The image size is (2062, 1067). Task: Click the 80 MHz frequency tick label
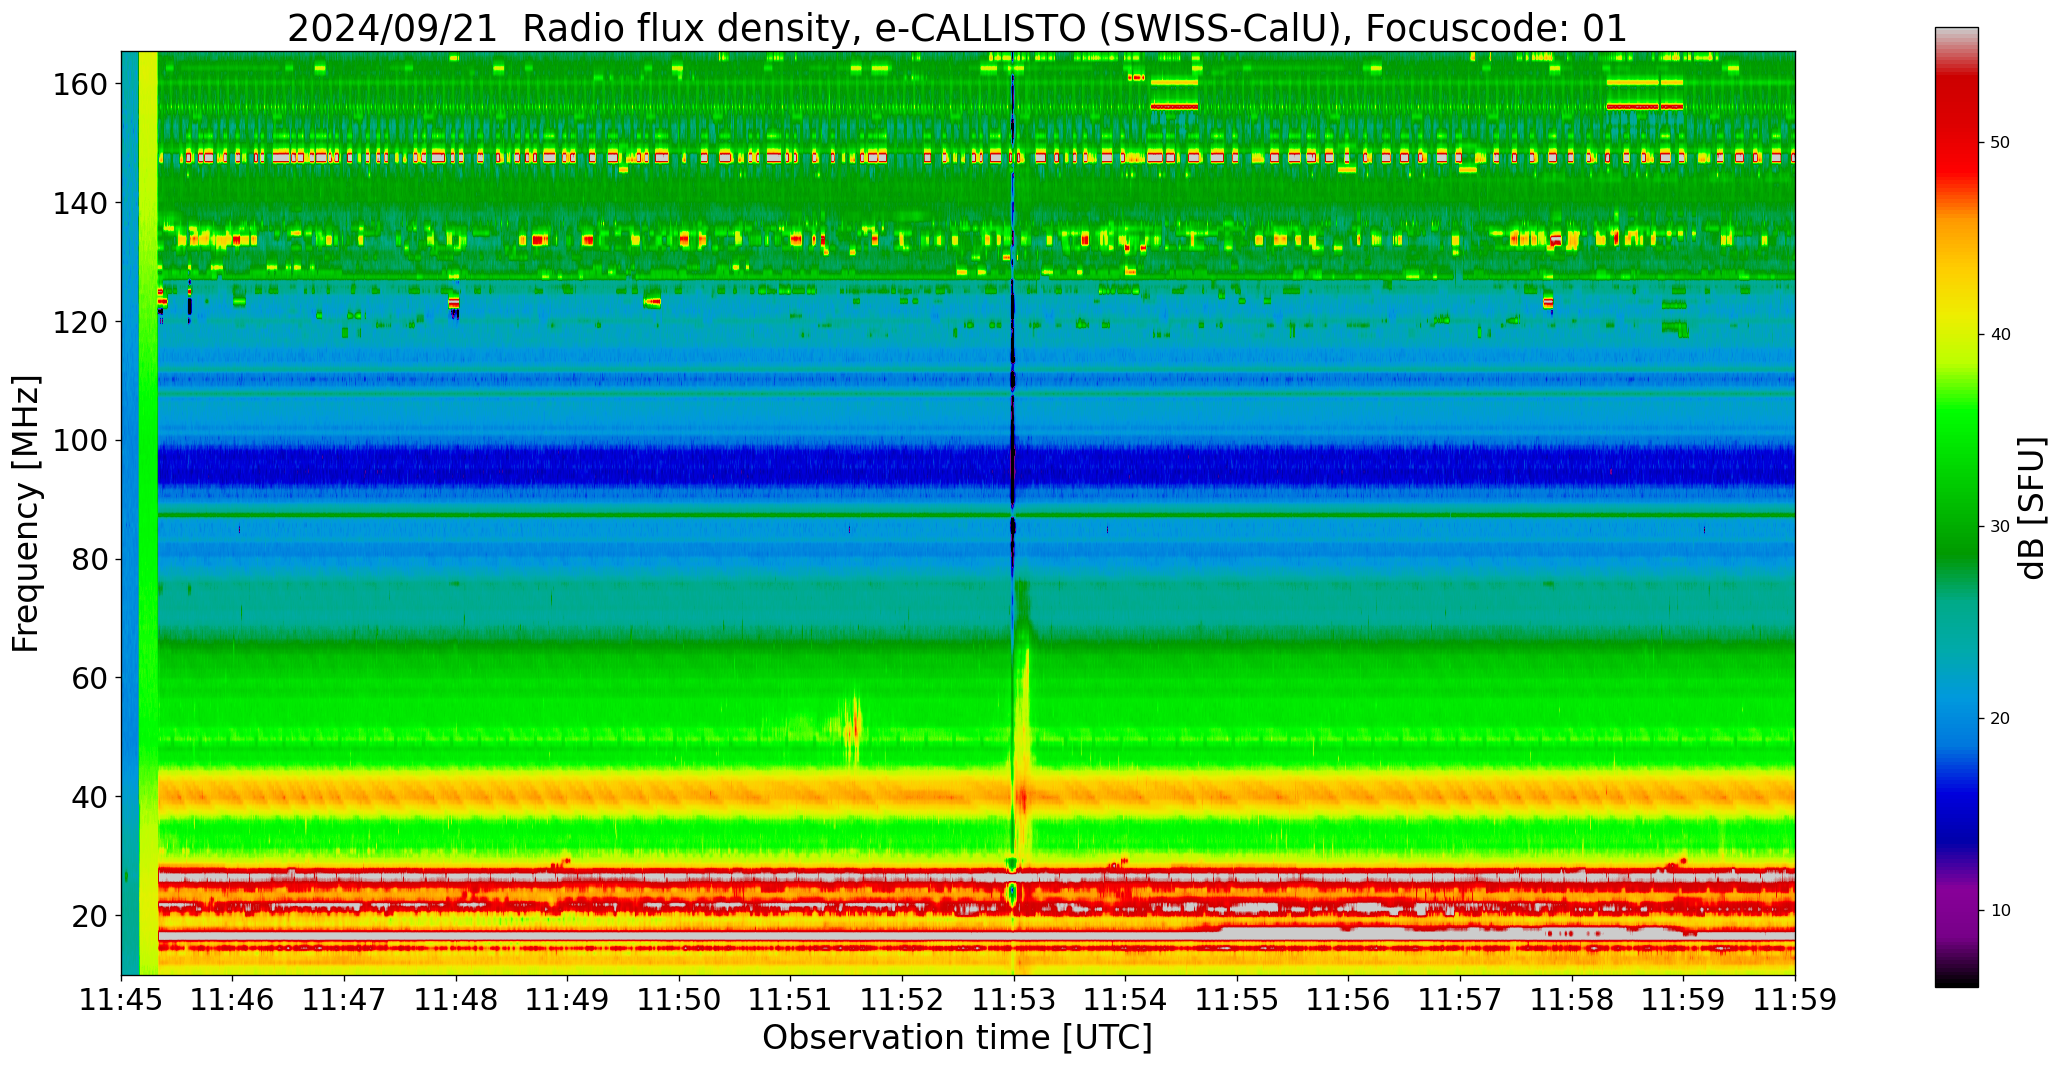point(90,559)
